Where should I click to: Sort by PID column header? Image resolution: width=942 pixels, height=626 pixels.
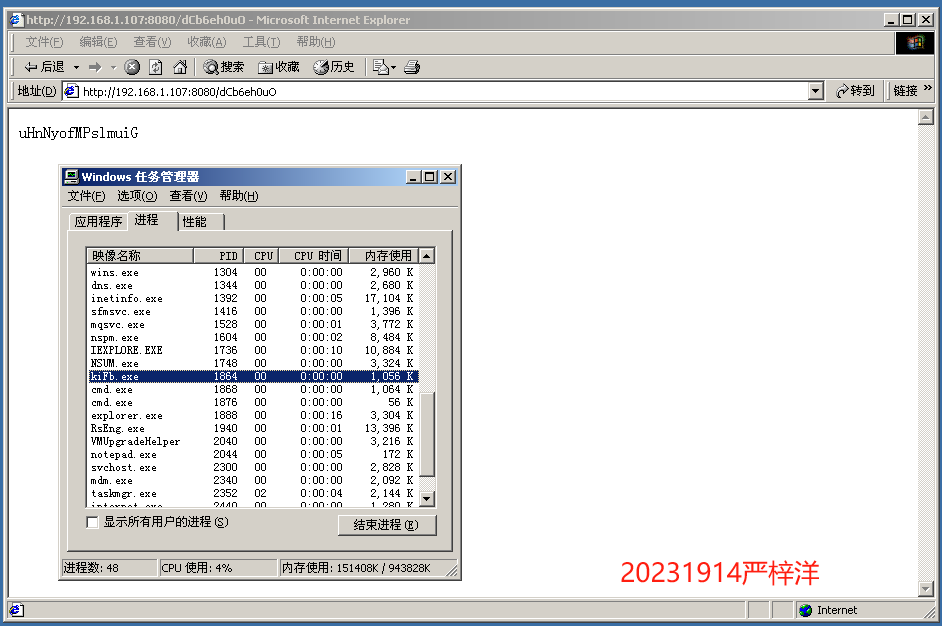coord(218,256)
